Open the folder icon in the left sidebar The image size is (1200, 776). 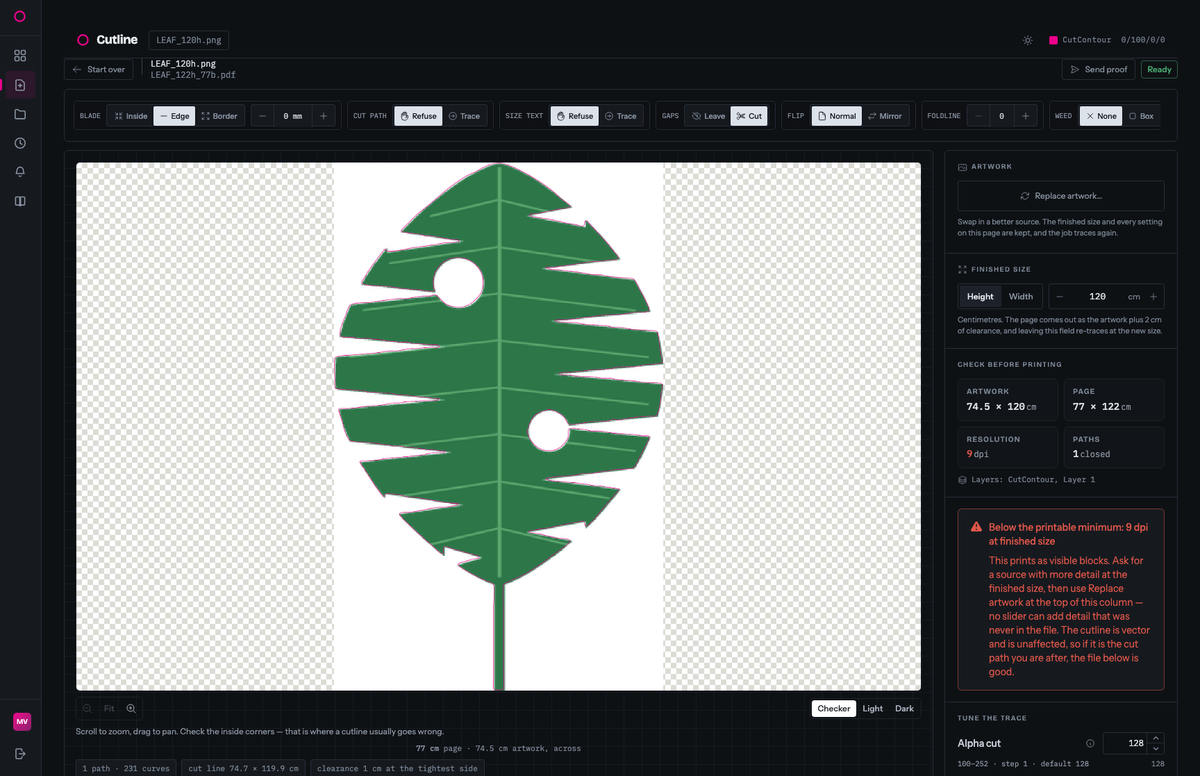coord(20,114)
